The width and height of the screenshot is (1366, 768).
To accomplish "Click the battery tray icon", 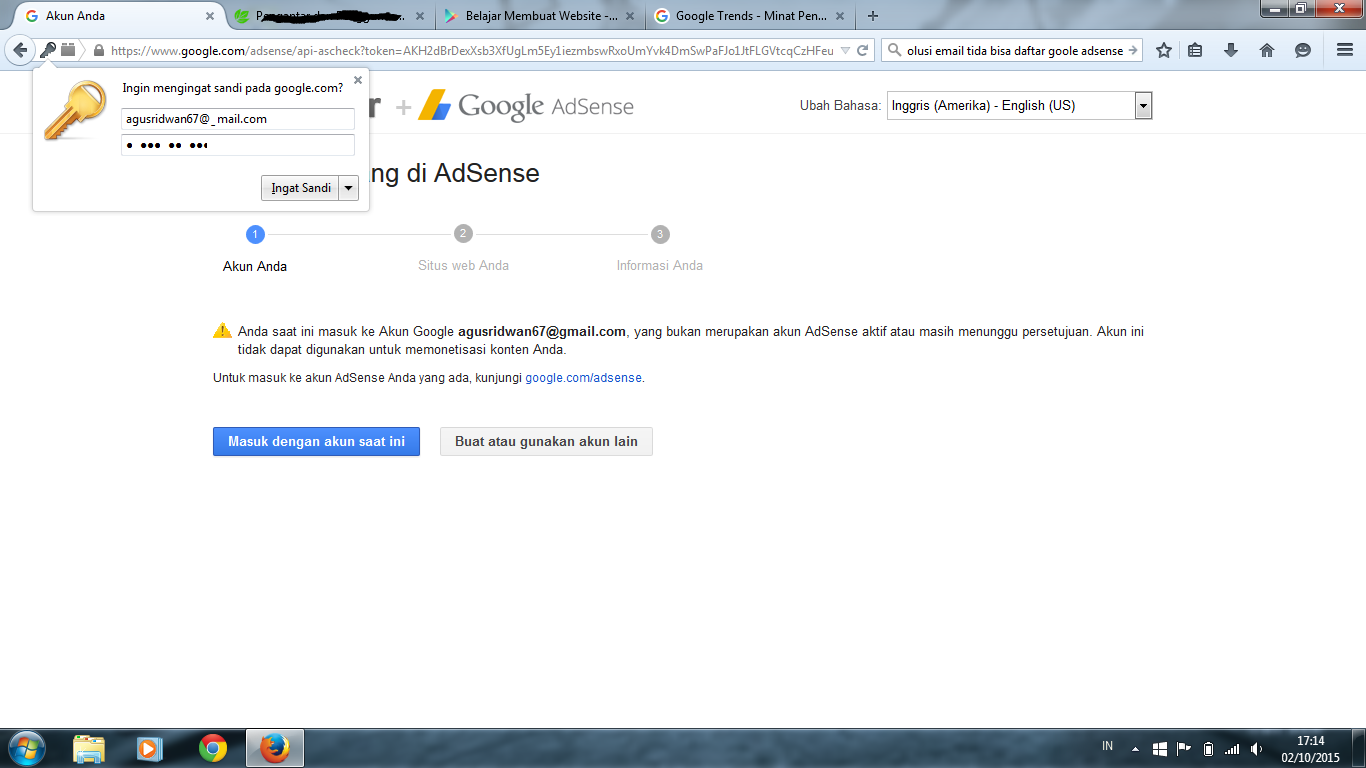I will (x=1208, y=748).
